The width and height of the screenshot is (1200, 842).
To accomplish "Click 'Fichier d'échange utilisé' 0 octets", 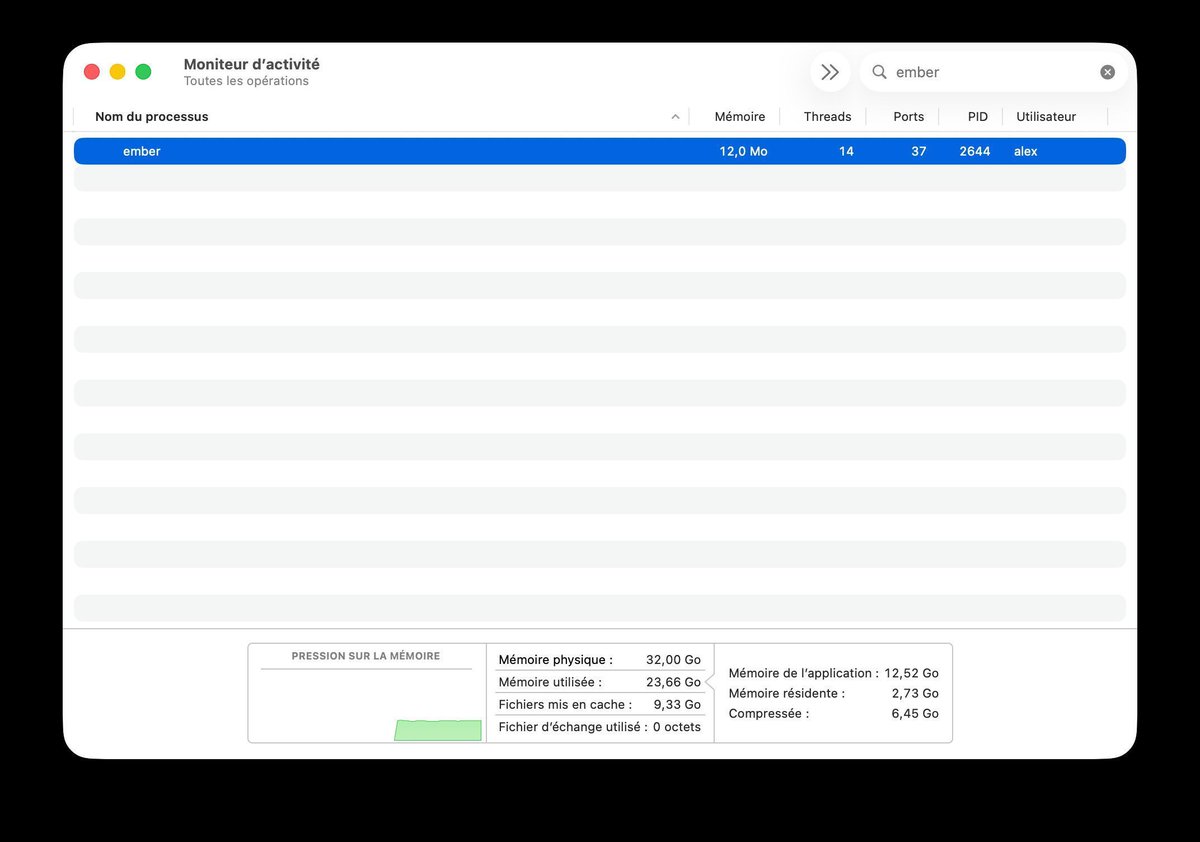I will click(x=677, y=727).
